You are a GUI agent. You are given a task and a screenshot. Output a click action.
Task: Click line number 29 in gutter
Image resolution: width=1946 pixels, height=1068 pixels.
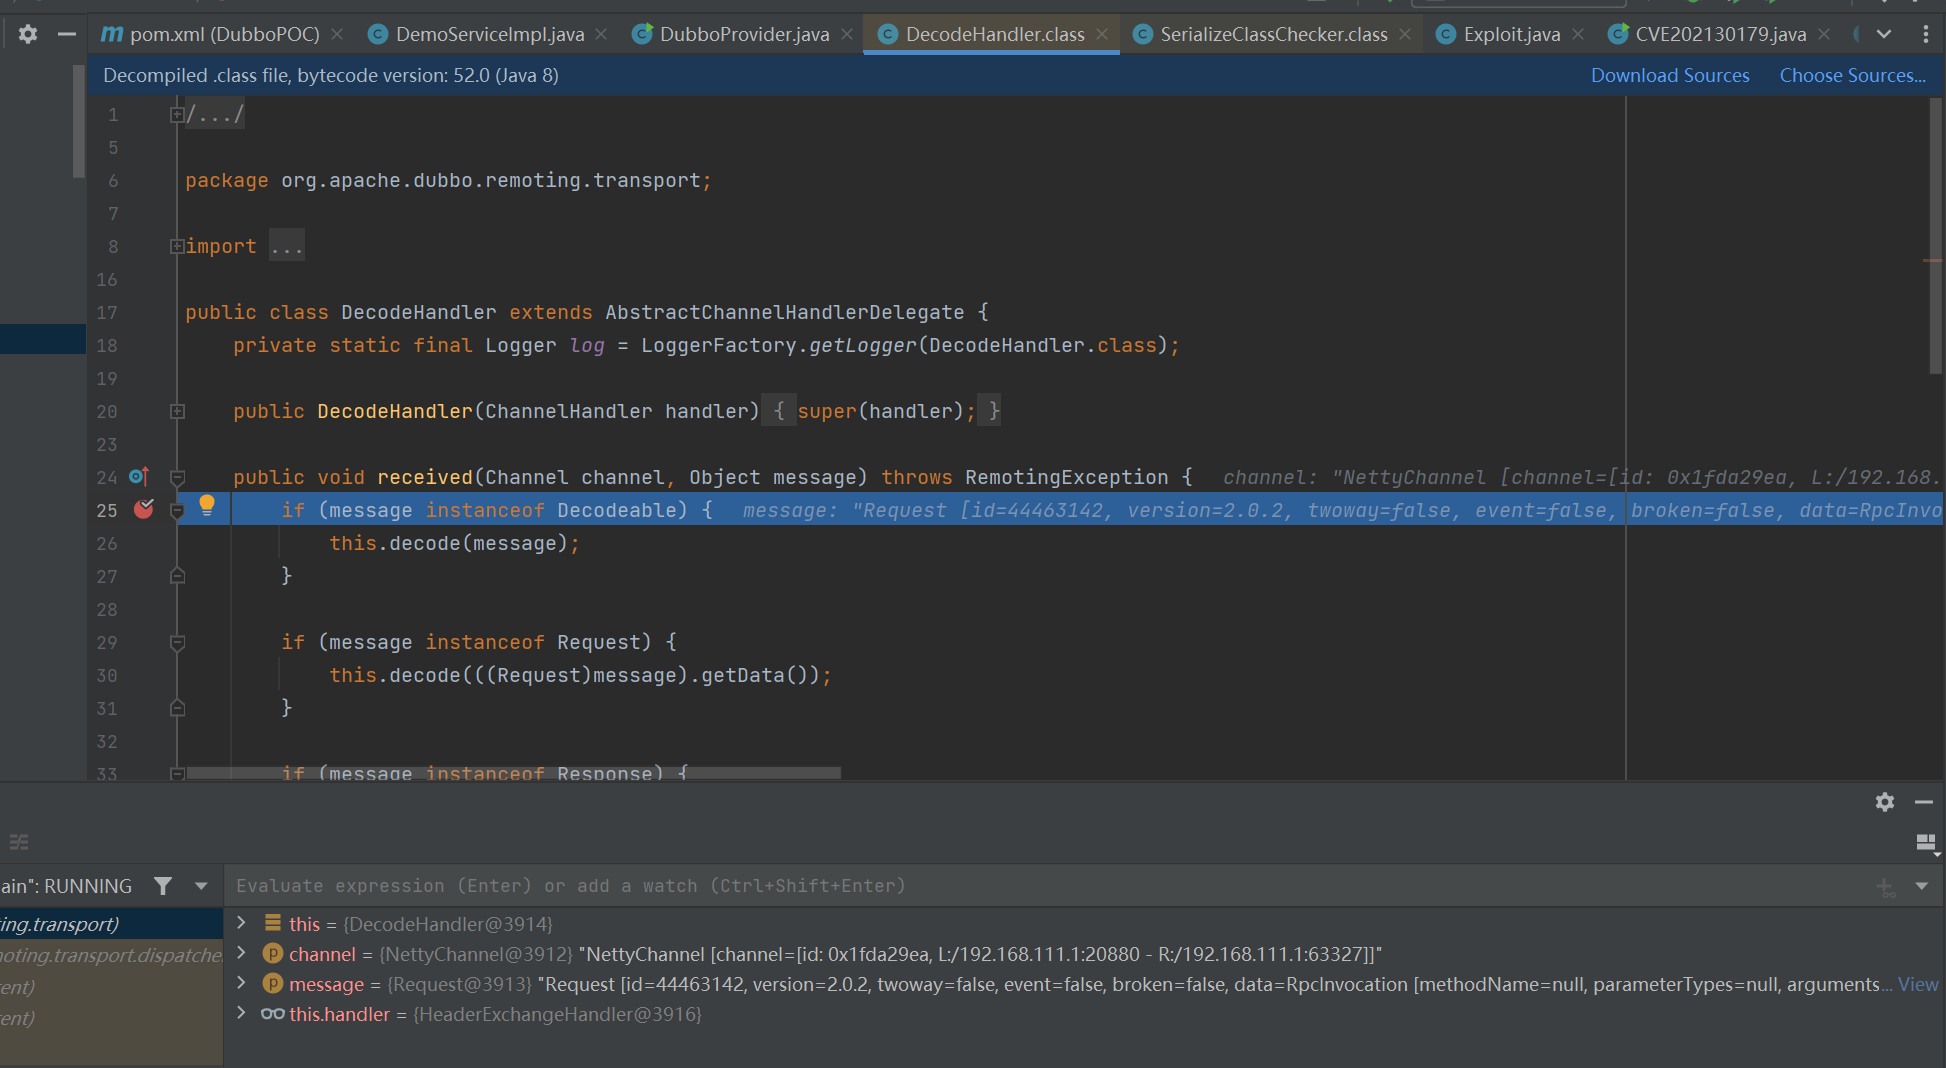coord(107,642)
